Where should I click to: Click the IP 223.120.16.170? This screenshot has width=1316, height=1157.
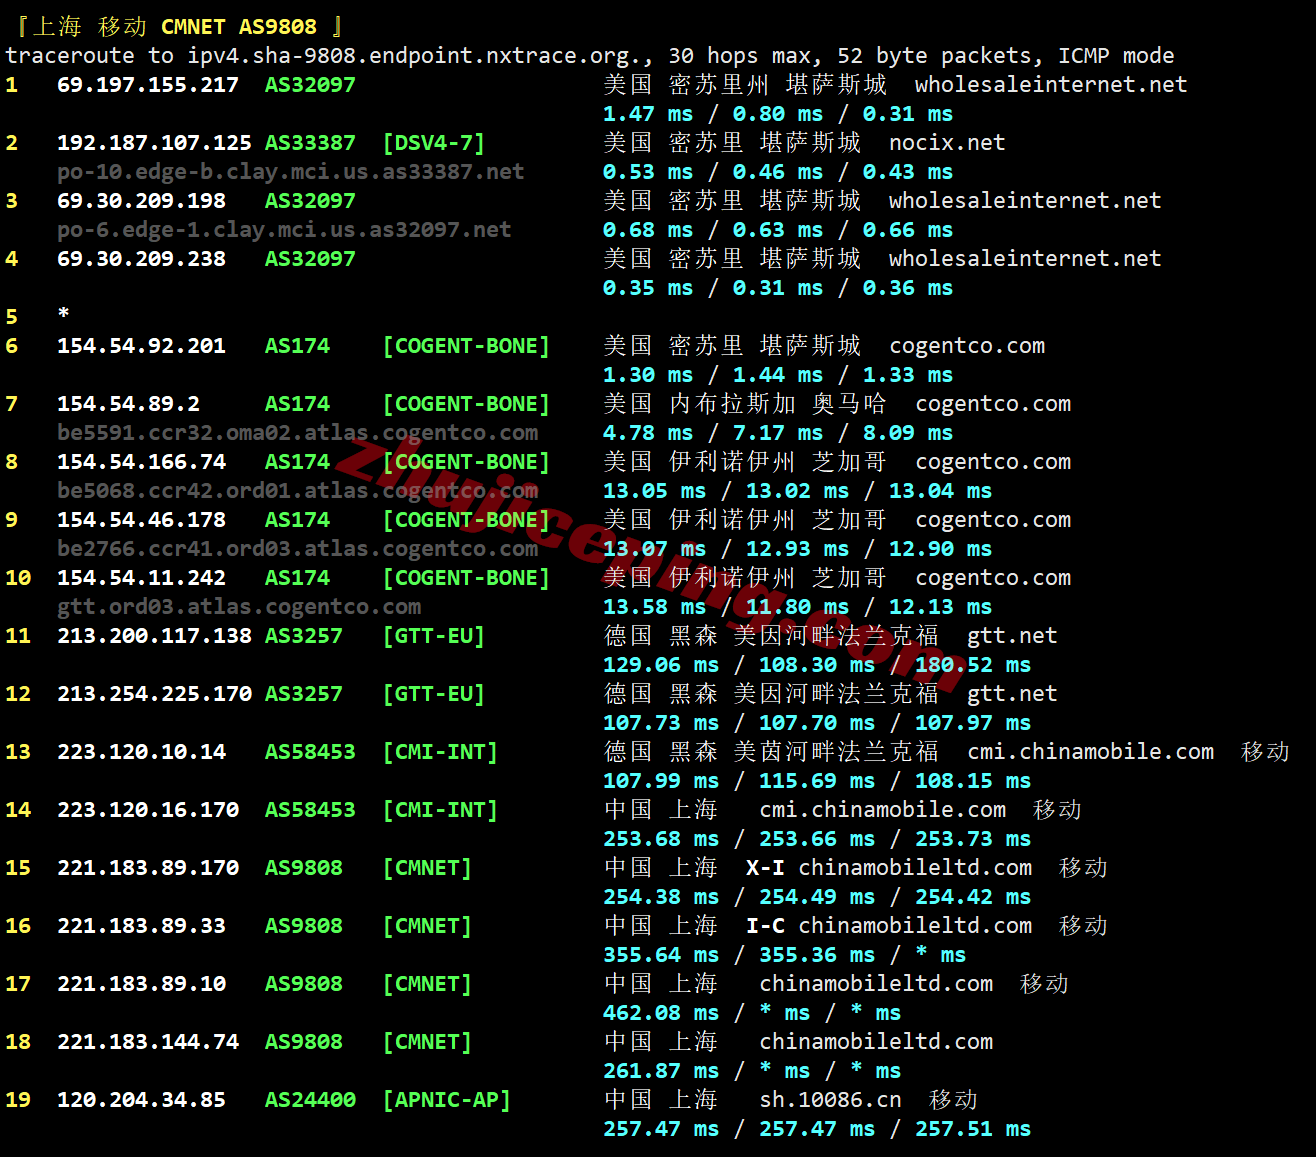pyautogui.click(x=148, y=810)
